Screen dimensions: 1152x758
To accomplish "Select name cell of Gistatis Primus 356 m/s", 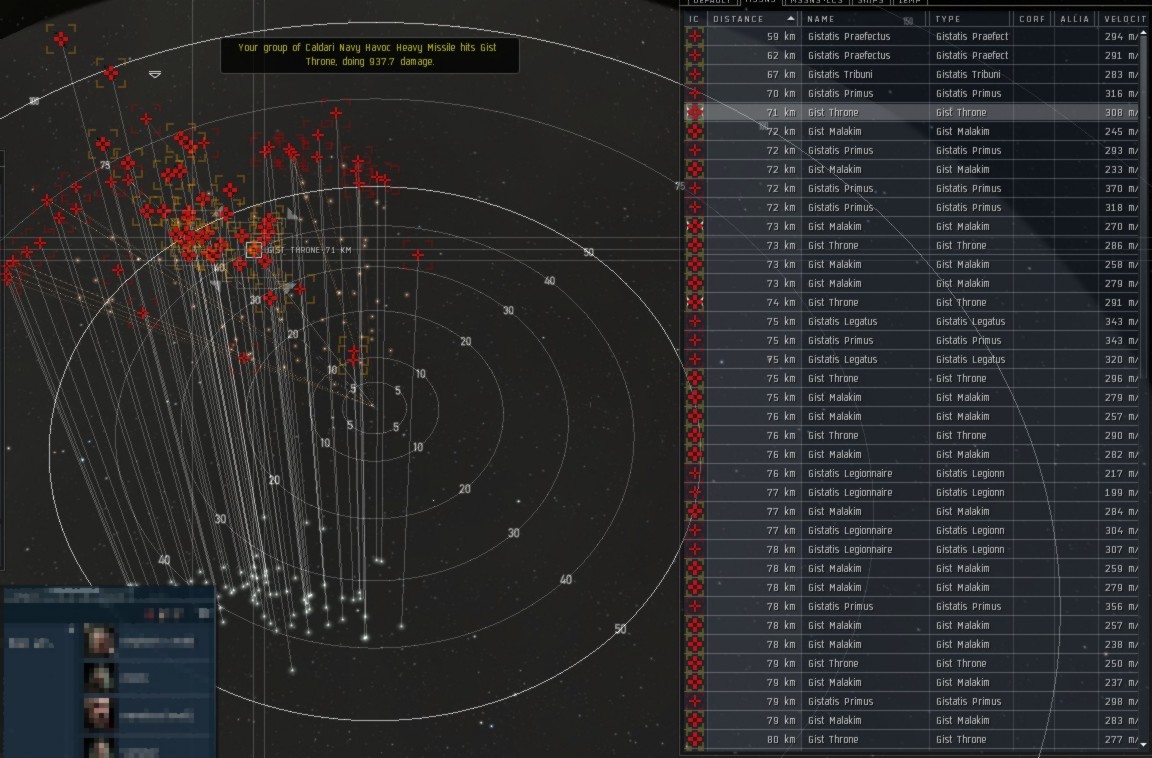I will (865, 606).
